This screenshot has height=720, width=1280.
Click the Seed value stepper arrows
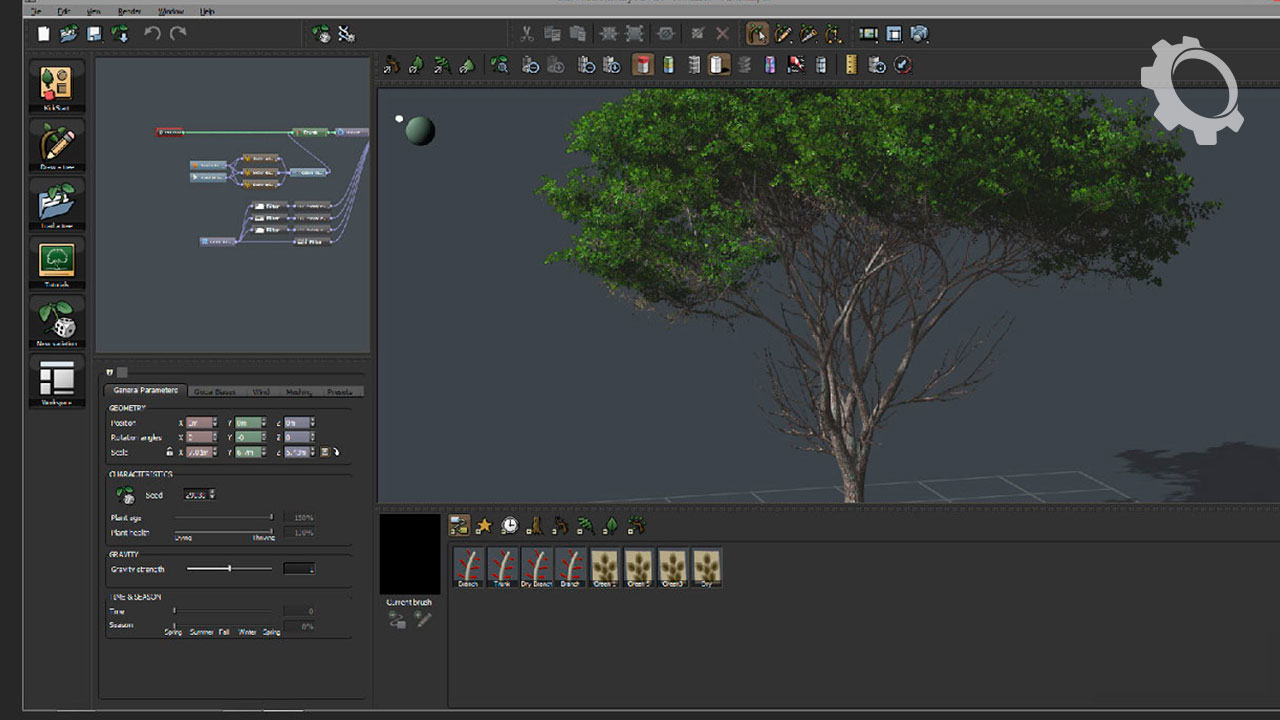[x=212, y=494]
